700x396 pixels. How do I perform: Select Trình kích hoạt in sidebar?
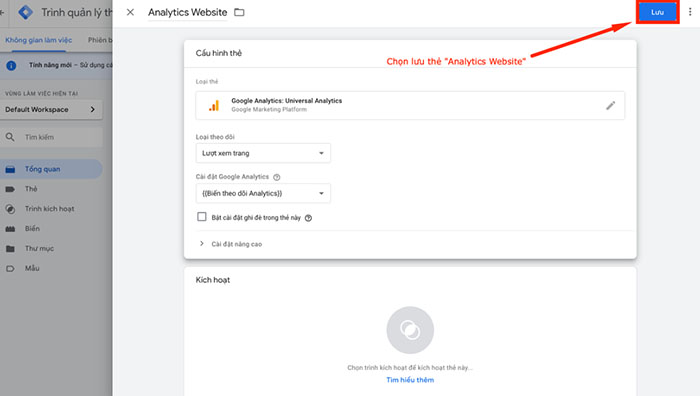[50, 209]
